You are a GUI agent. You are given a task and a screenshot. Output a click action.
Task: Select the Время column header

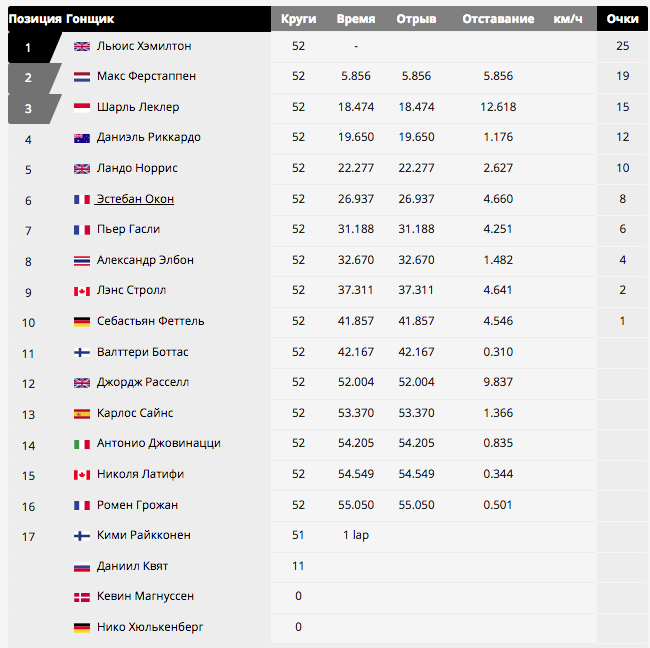tap(356, 19)
